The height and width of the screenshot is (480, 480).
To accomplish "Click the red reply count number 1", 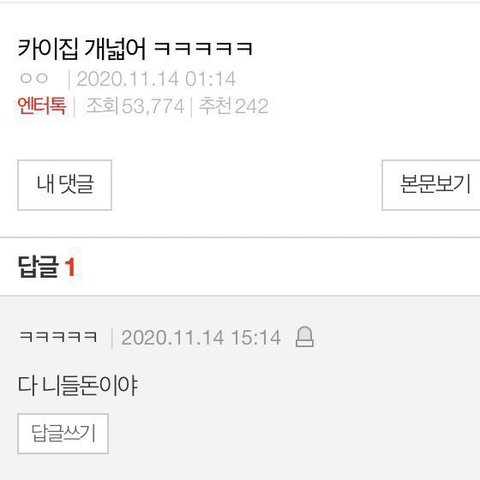I will click(70, 267).
